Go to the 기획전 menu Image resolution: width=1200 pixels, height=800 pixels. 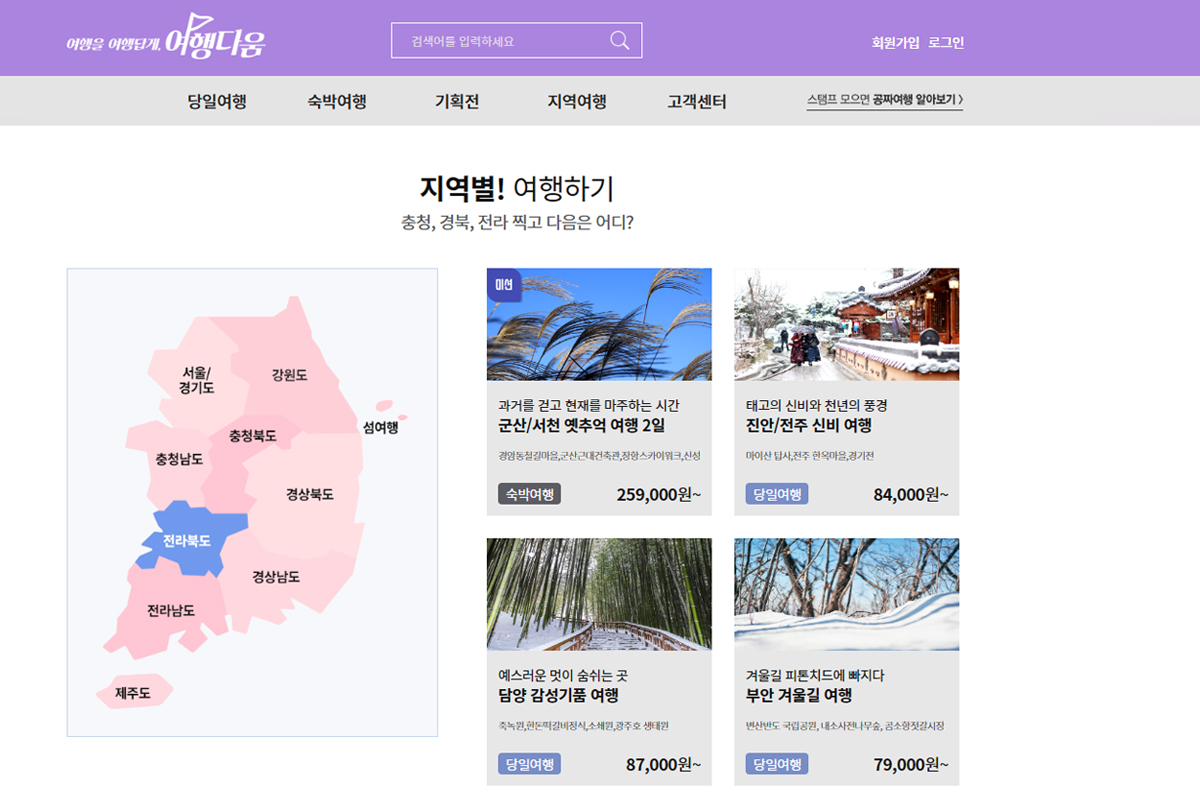(x=457, y=101)
